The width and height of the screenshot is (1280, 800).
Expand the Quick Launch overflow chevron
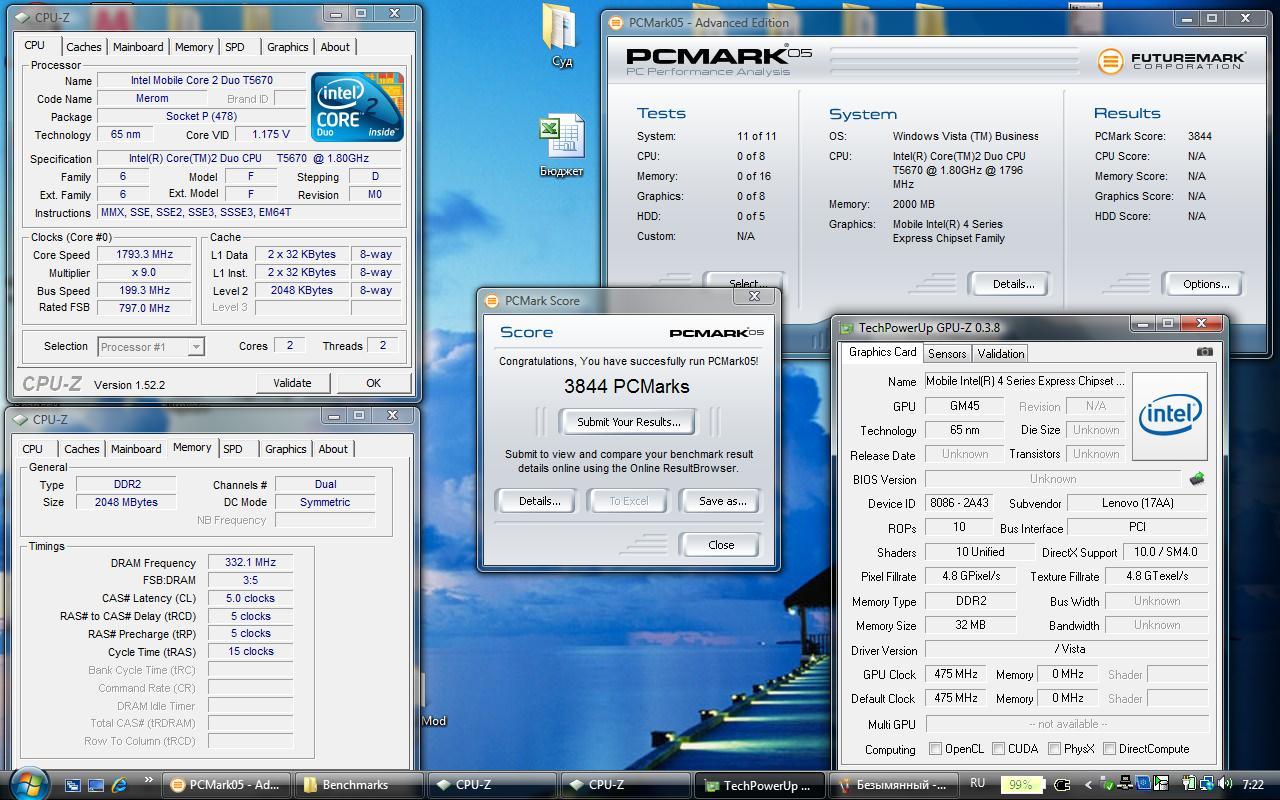coord(149,780)
